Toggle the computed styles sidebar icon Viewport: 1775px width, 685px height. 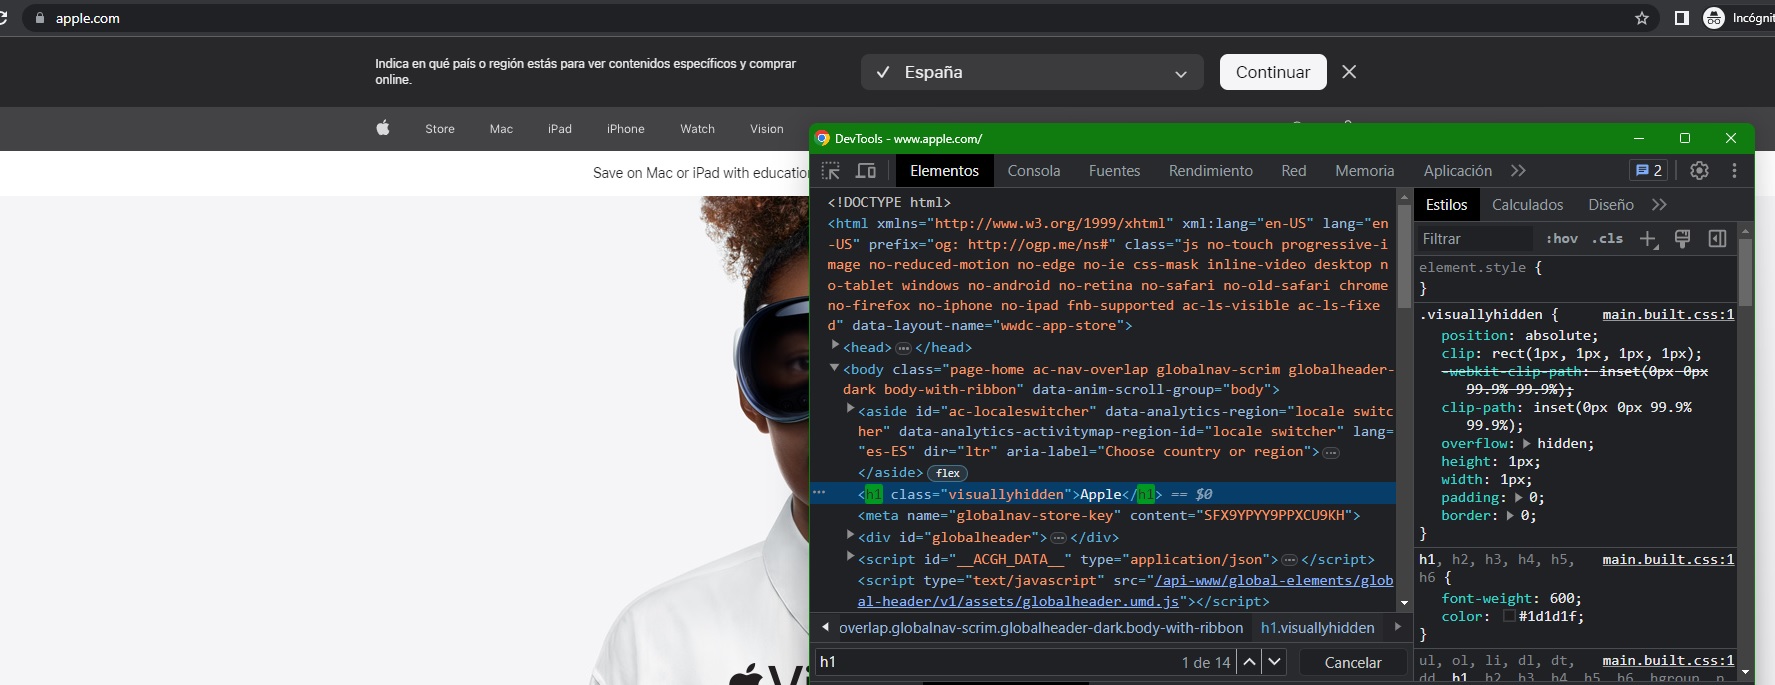point(1717,239)
